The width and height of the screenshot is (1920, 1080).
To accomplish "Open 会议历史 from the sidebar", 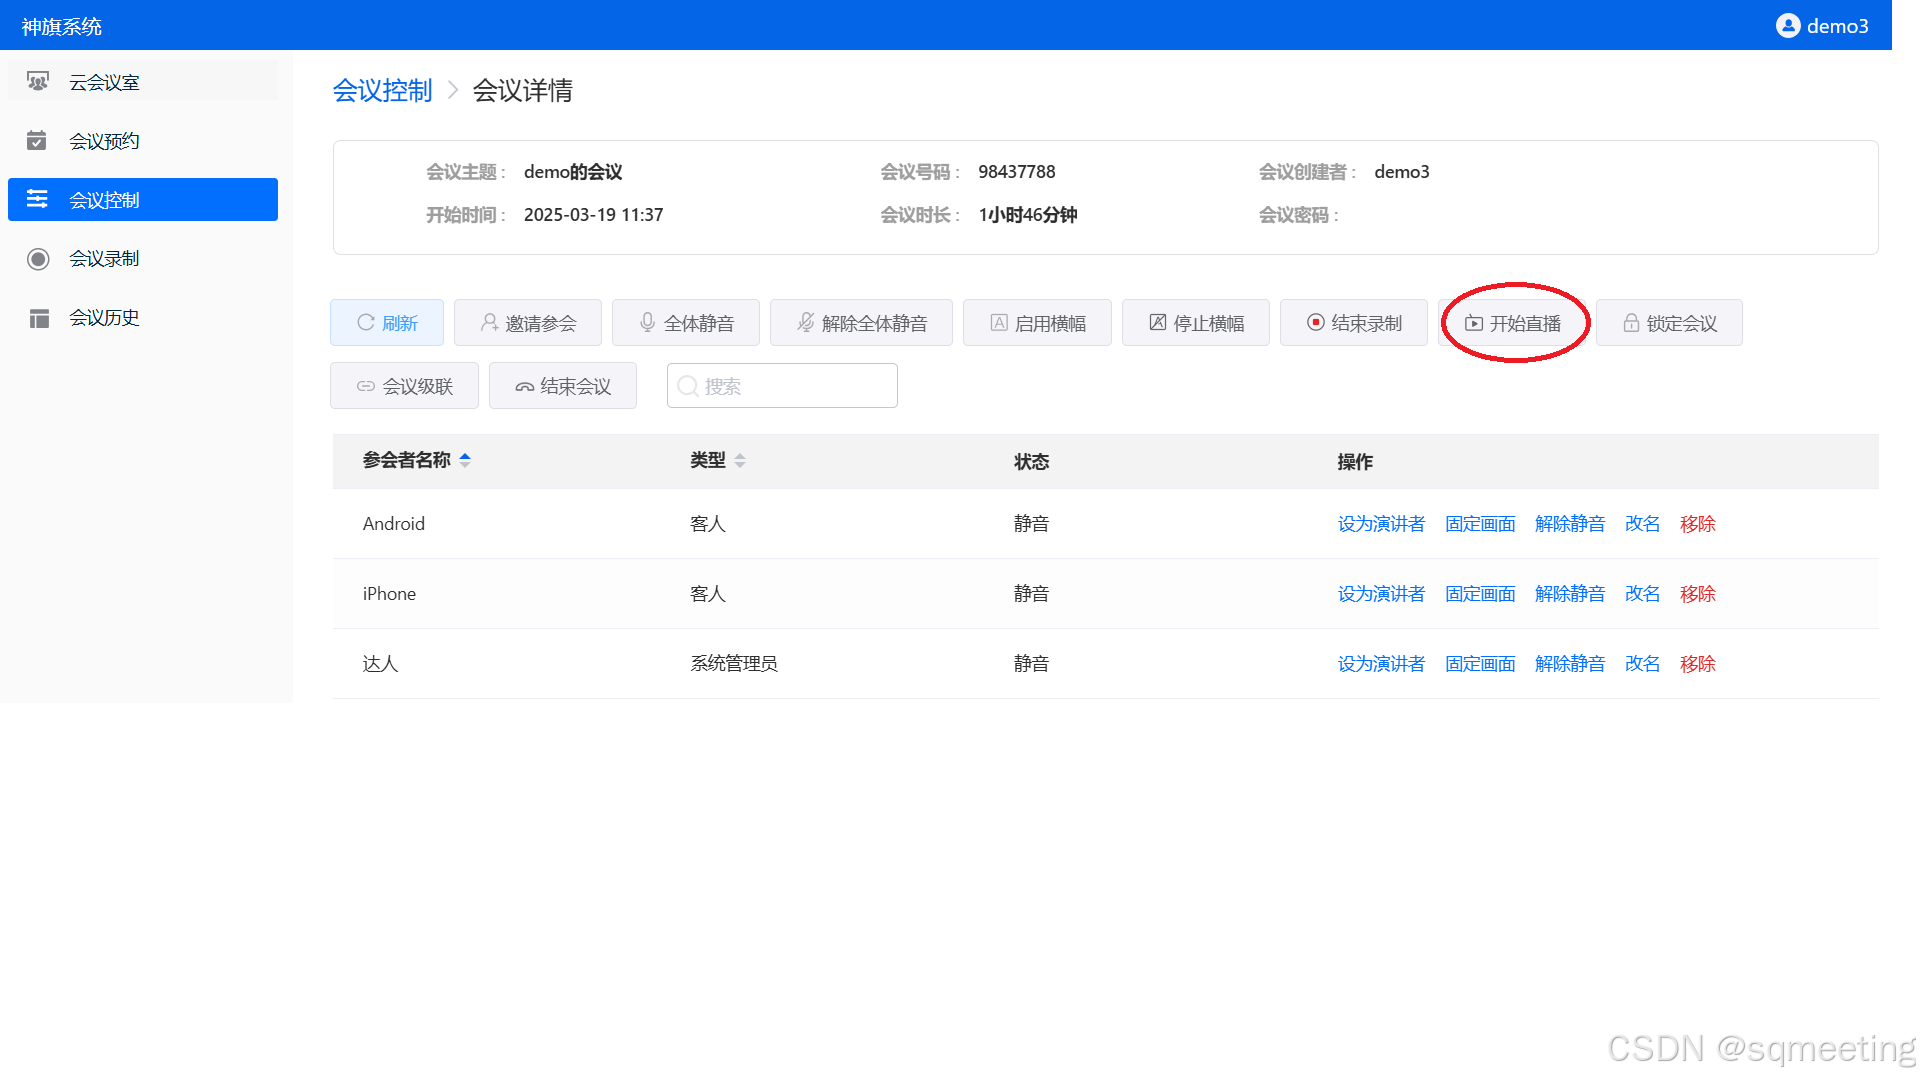I will (104, 318).
